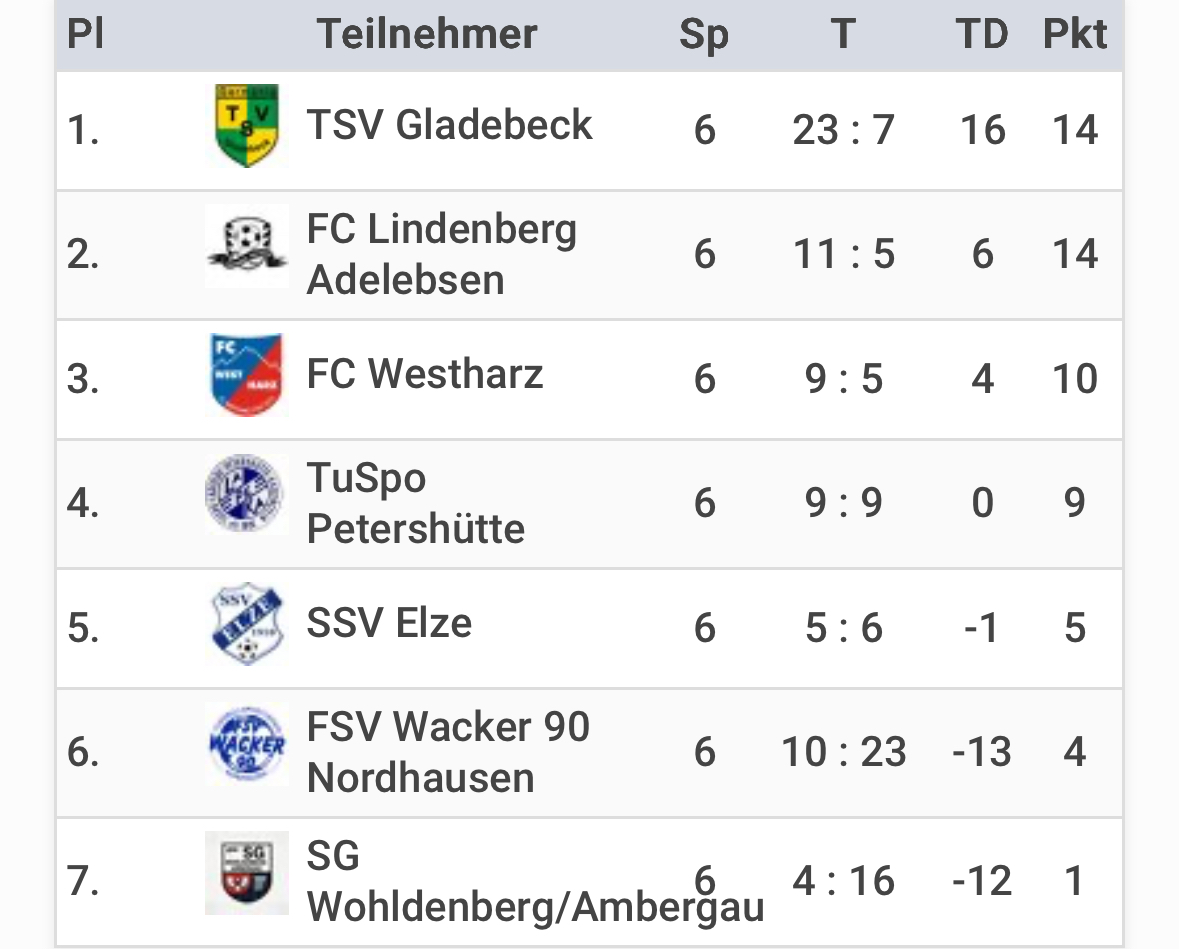Click TSV Gladebeck's 23 : 7 goals

pyautogui.click(x=843, y=130)
